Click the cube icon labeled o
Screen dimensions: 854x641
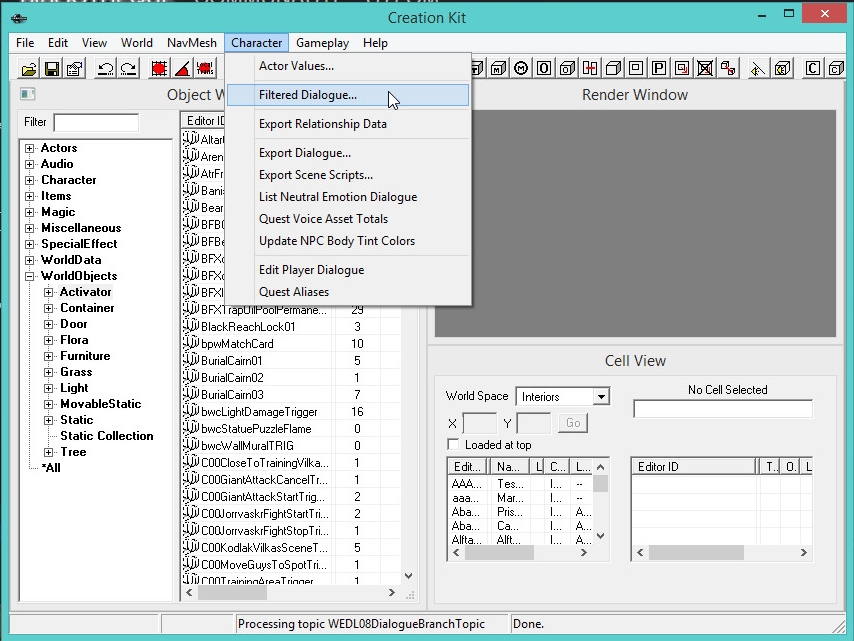(x=567, y=69)
